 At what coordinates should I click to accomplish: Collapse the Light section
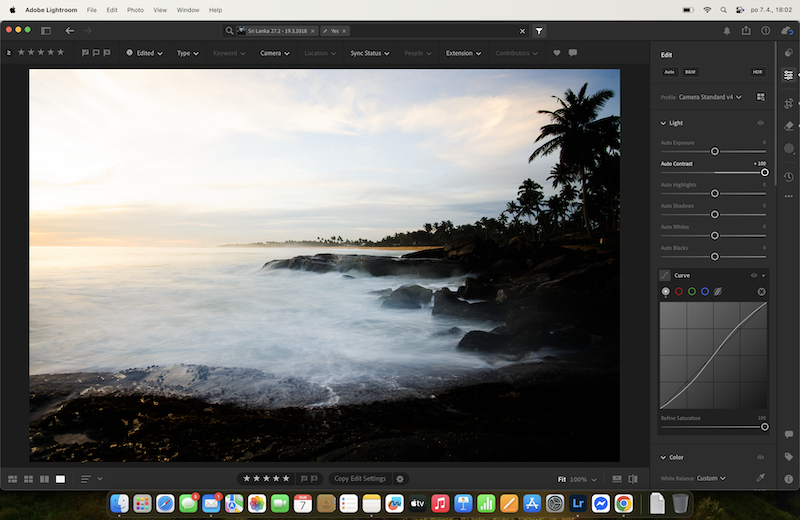[663, 123]
